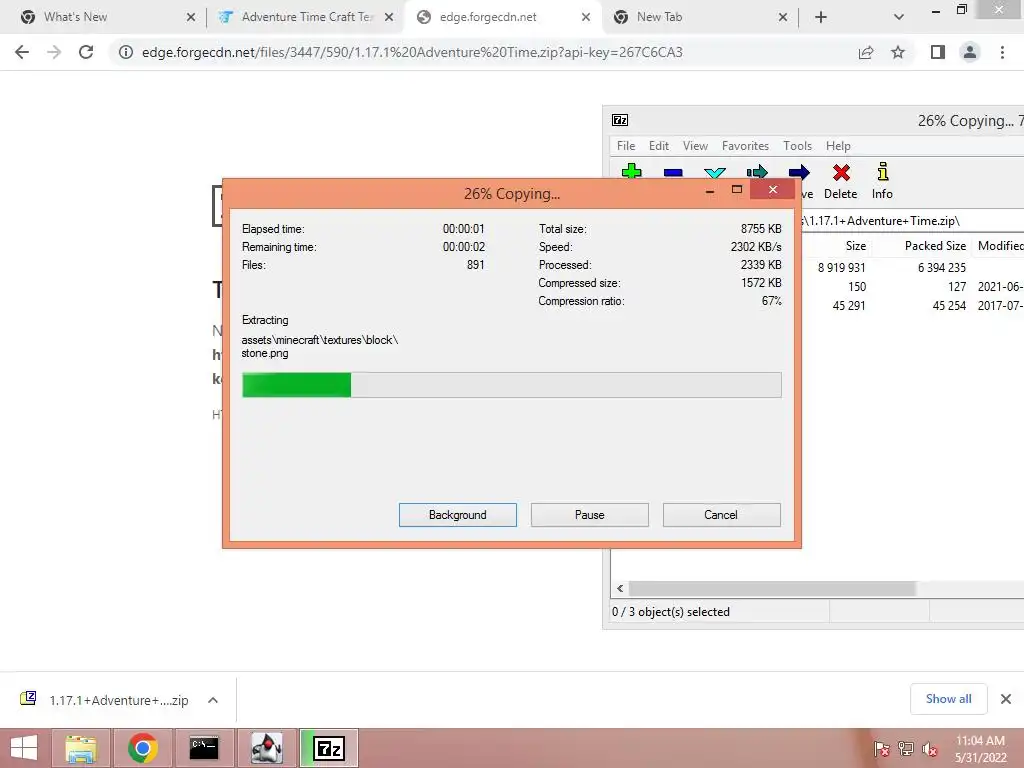Click the network tray icon
1024x768 pixels.
click(x=906, y=749)
